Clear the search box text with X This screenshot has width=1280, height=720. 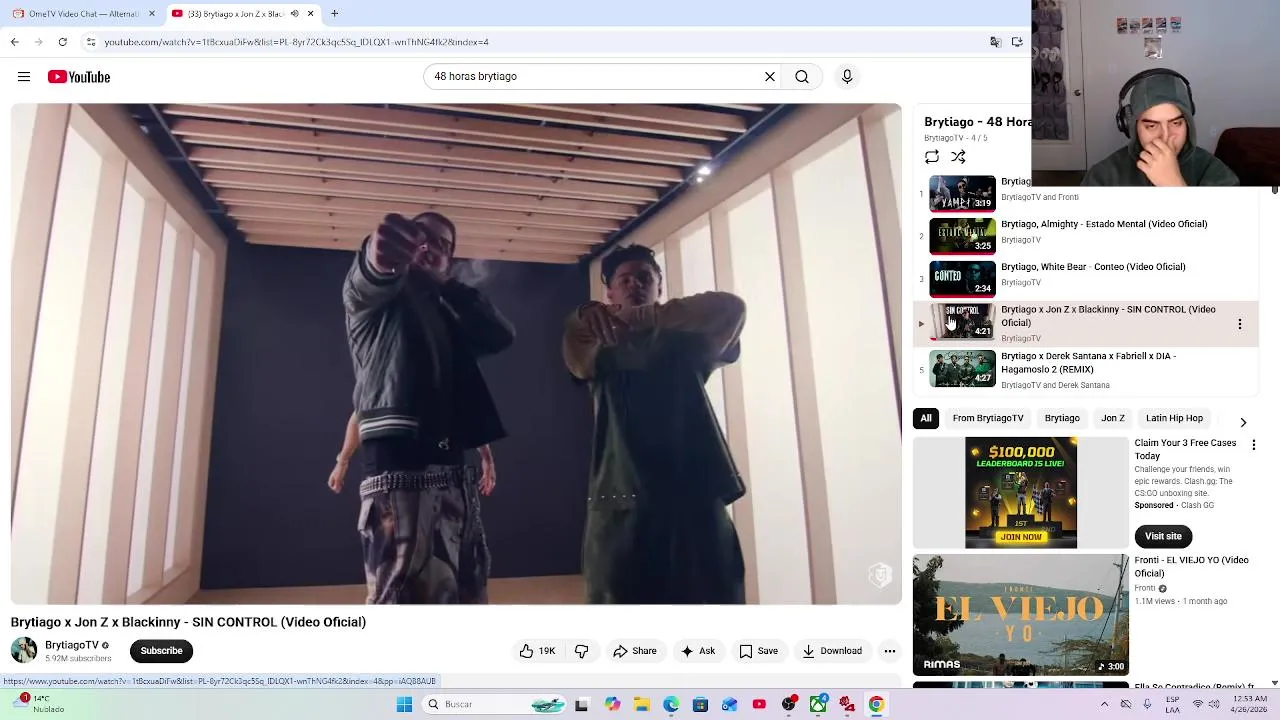pos(770,77)
